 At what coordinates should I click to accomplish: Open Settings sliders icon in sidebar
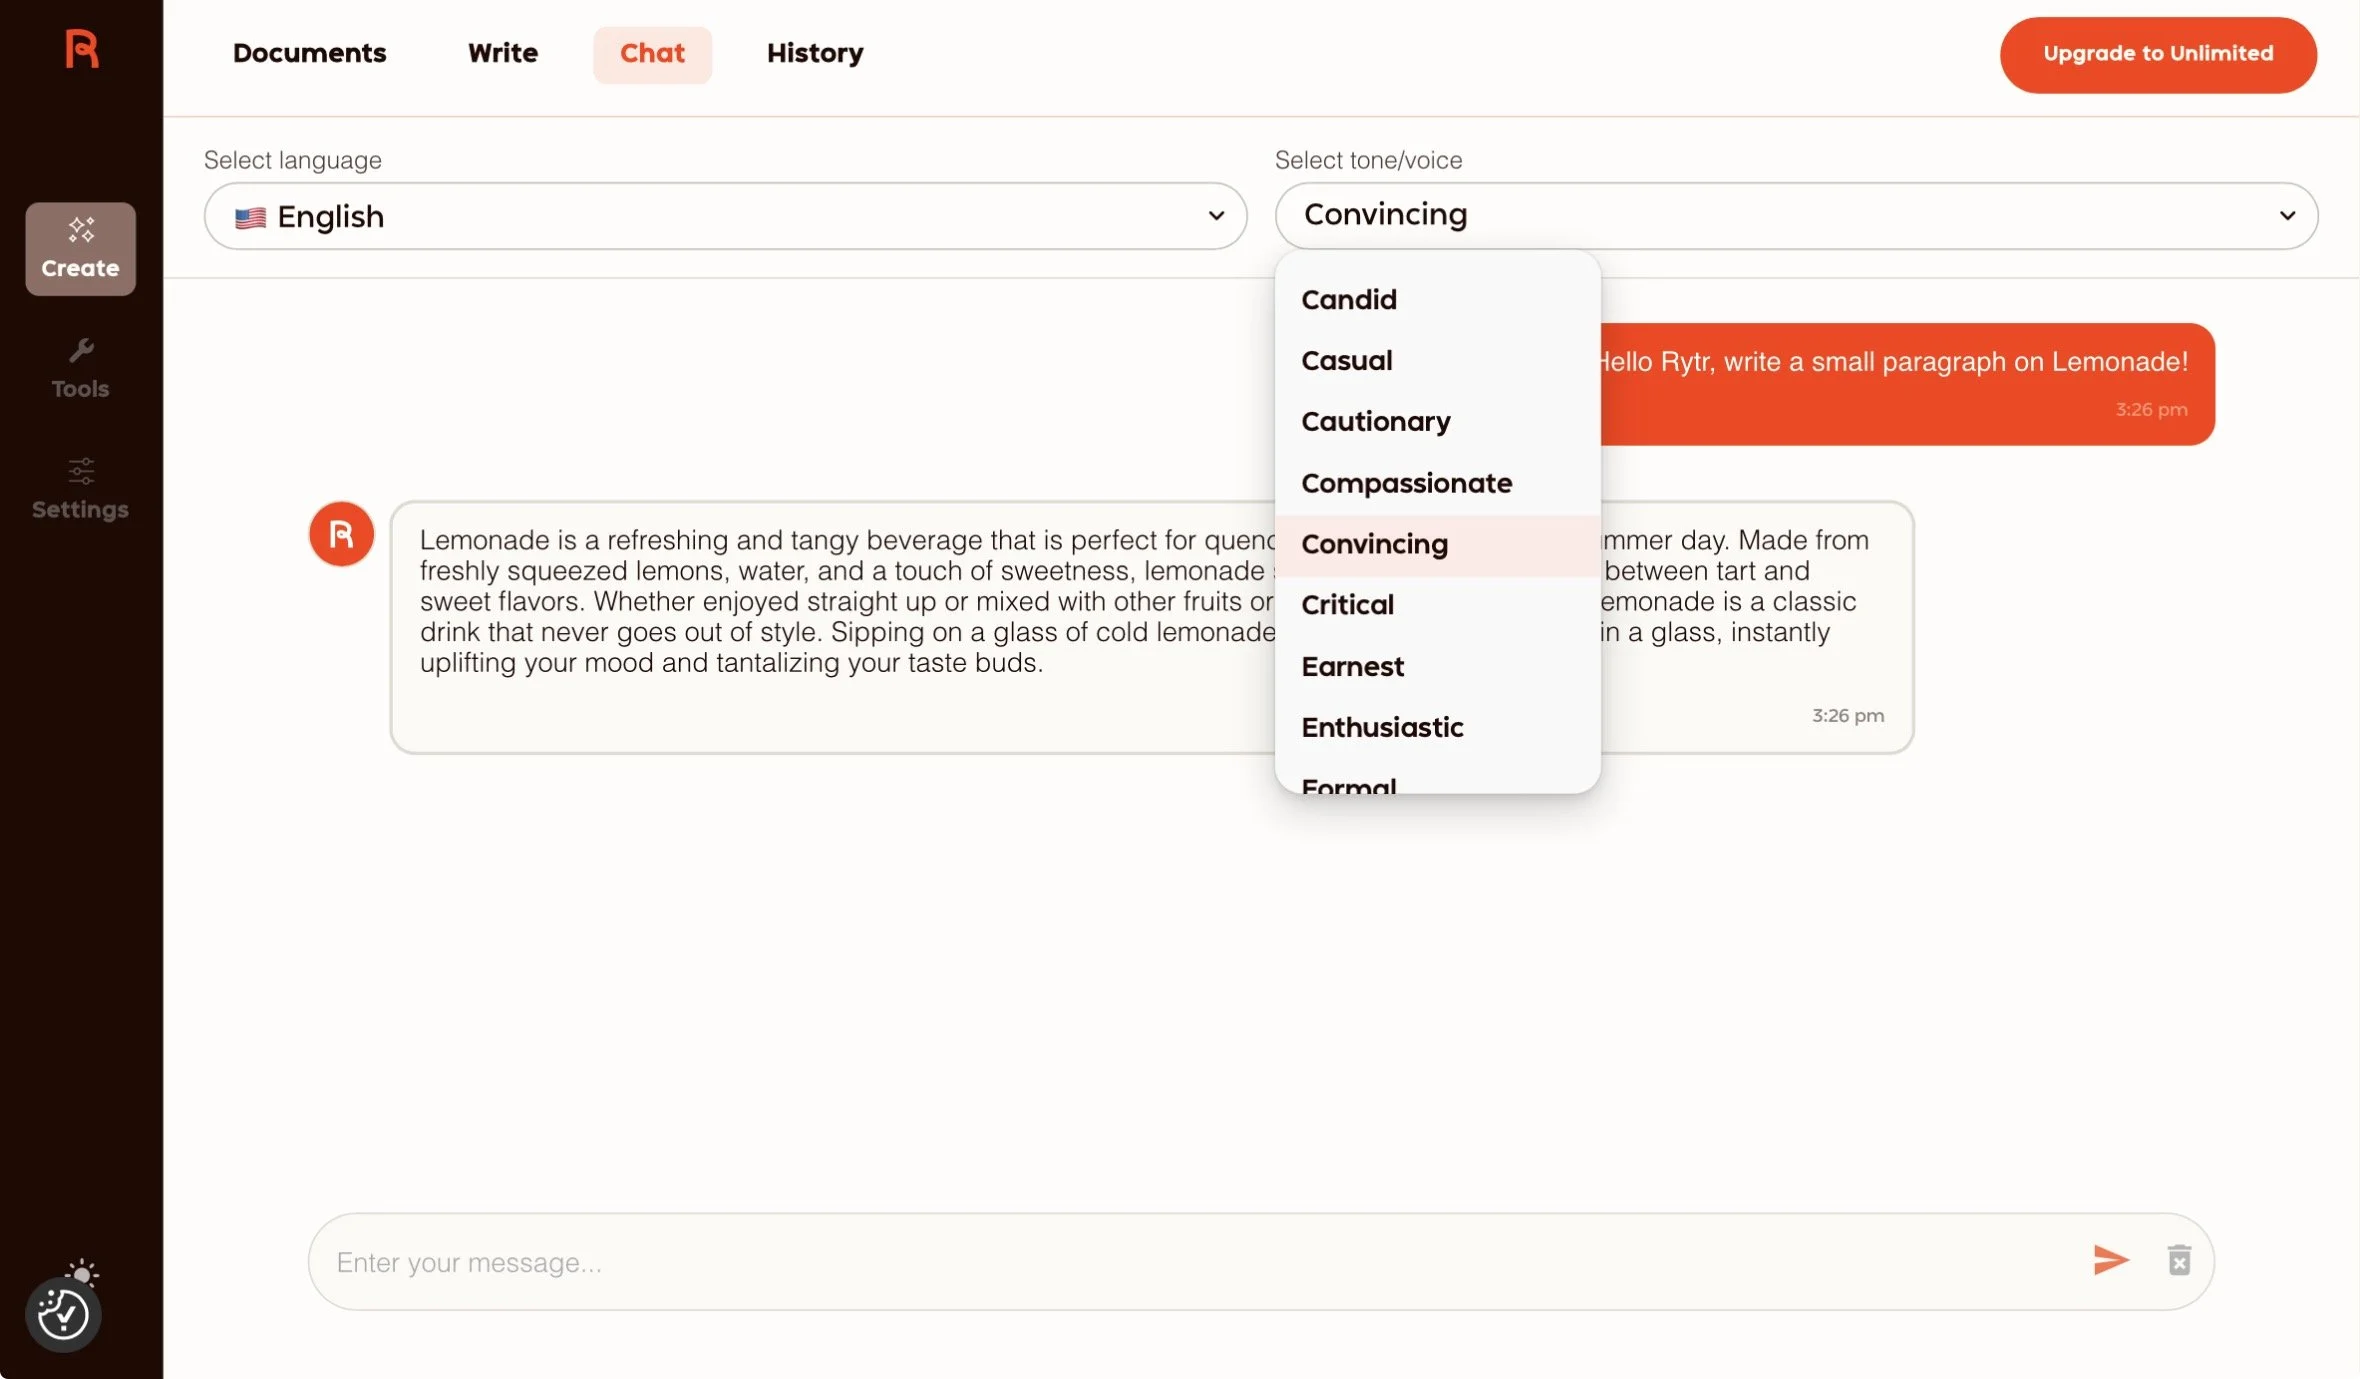click(80, 471)
